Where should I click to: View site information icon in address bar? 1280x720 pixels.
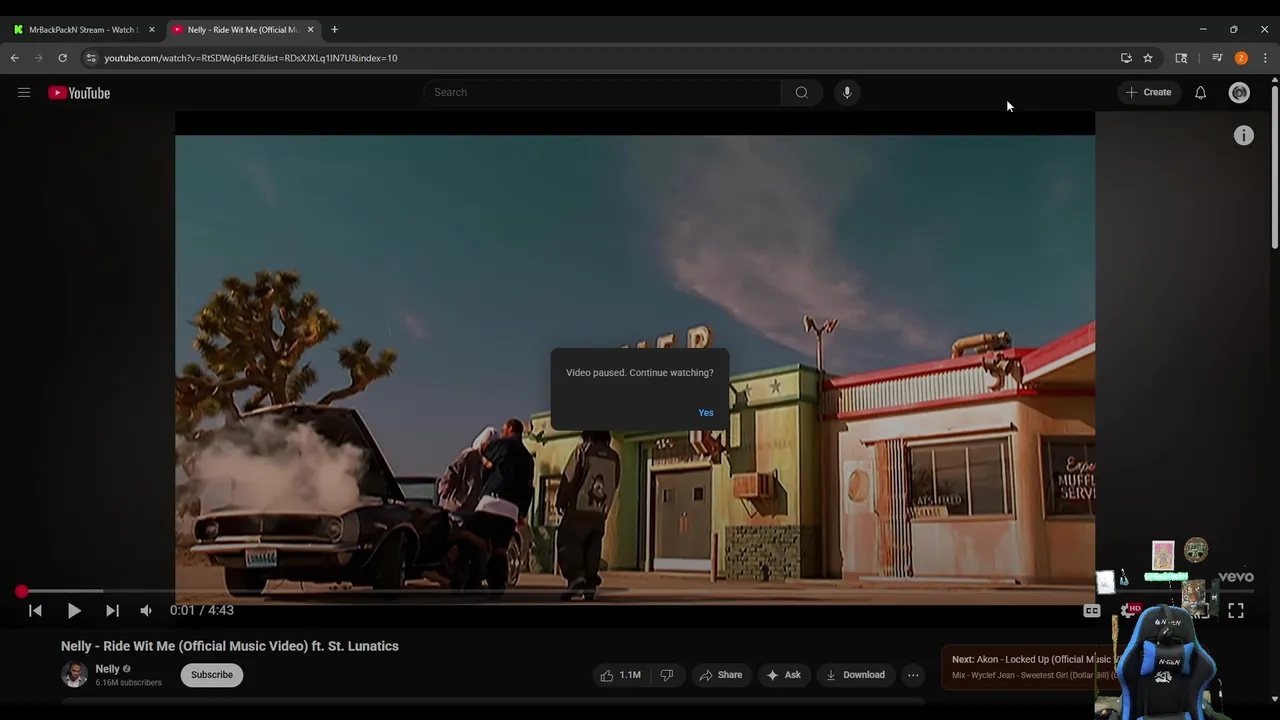[91, 58]
